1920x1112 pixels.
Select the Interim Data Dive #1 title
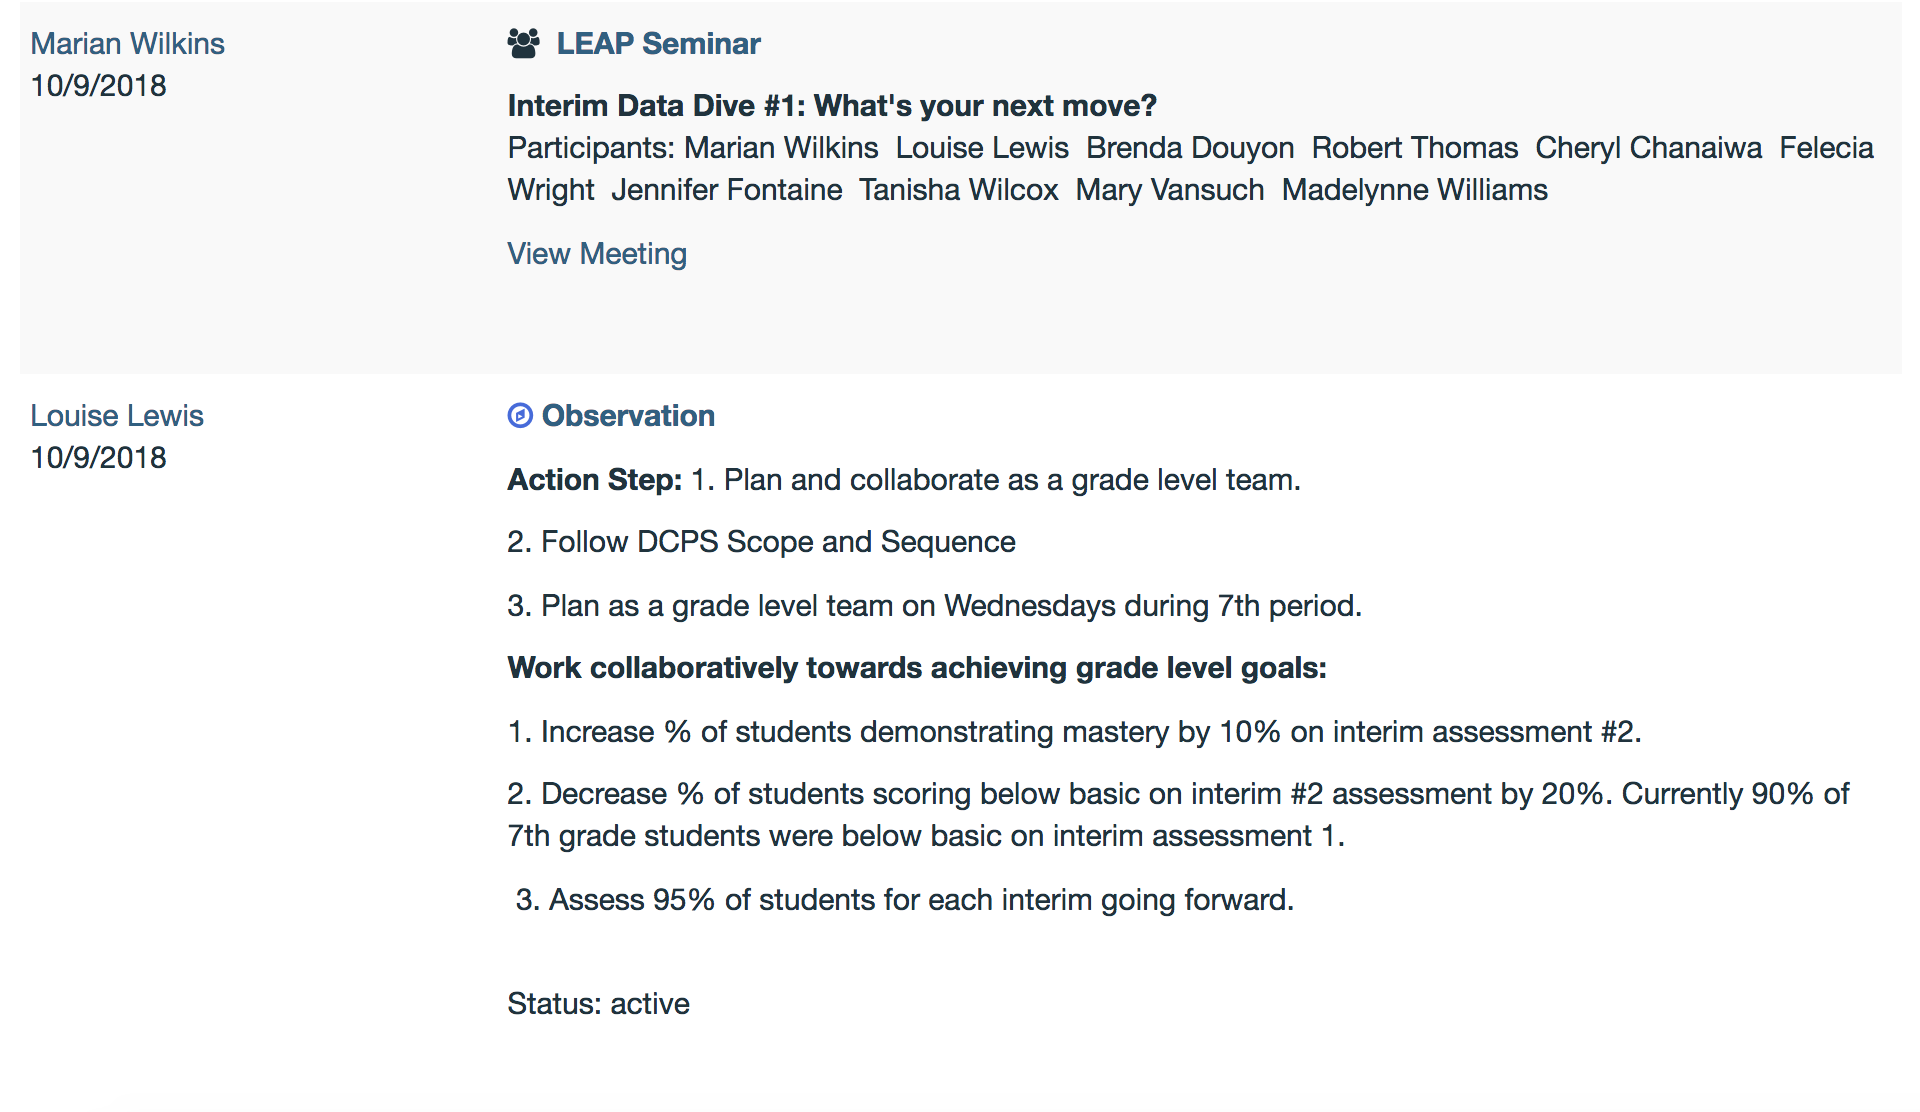click(832, 106)
